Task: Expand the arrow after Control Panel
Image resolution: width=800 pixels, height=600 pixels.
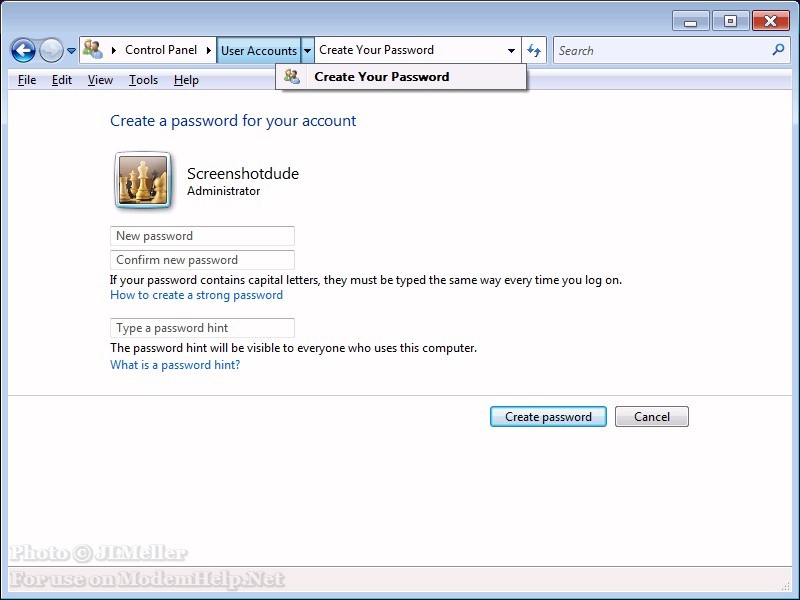Action: coord(209,50)
